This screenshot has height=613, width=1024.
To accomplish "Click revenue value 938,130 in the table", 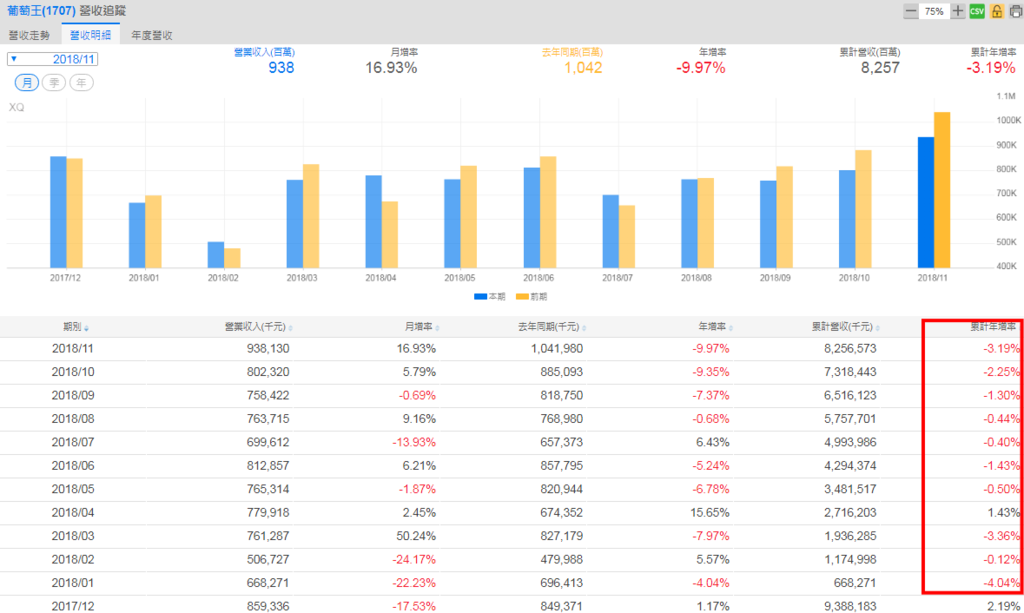I will pyautogui.click(x=268, y=349).
